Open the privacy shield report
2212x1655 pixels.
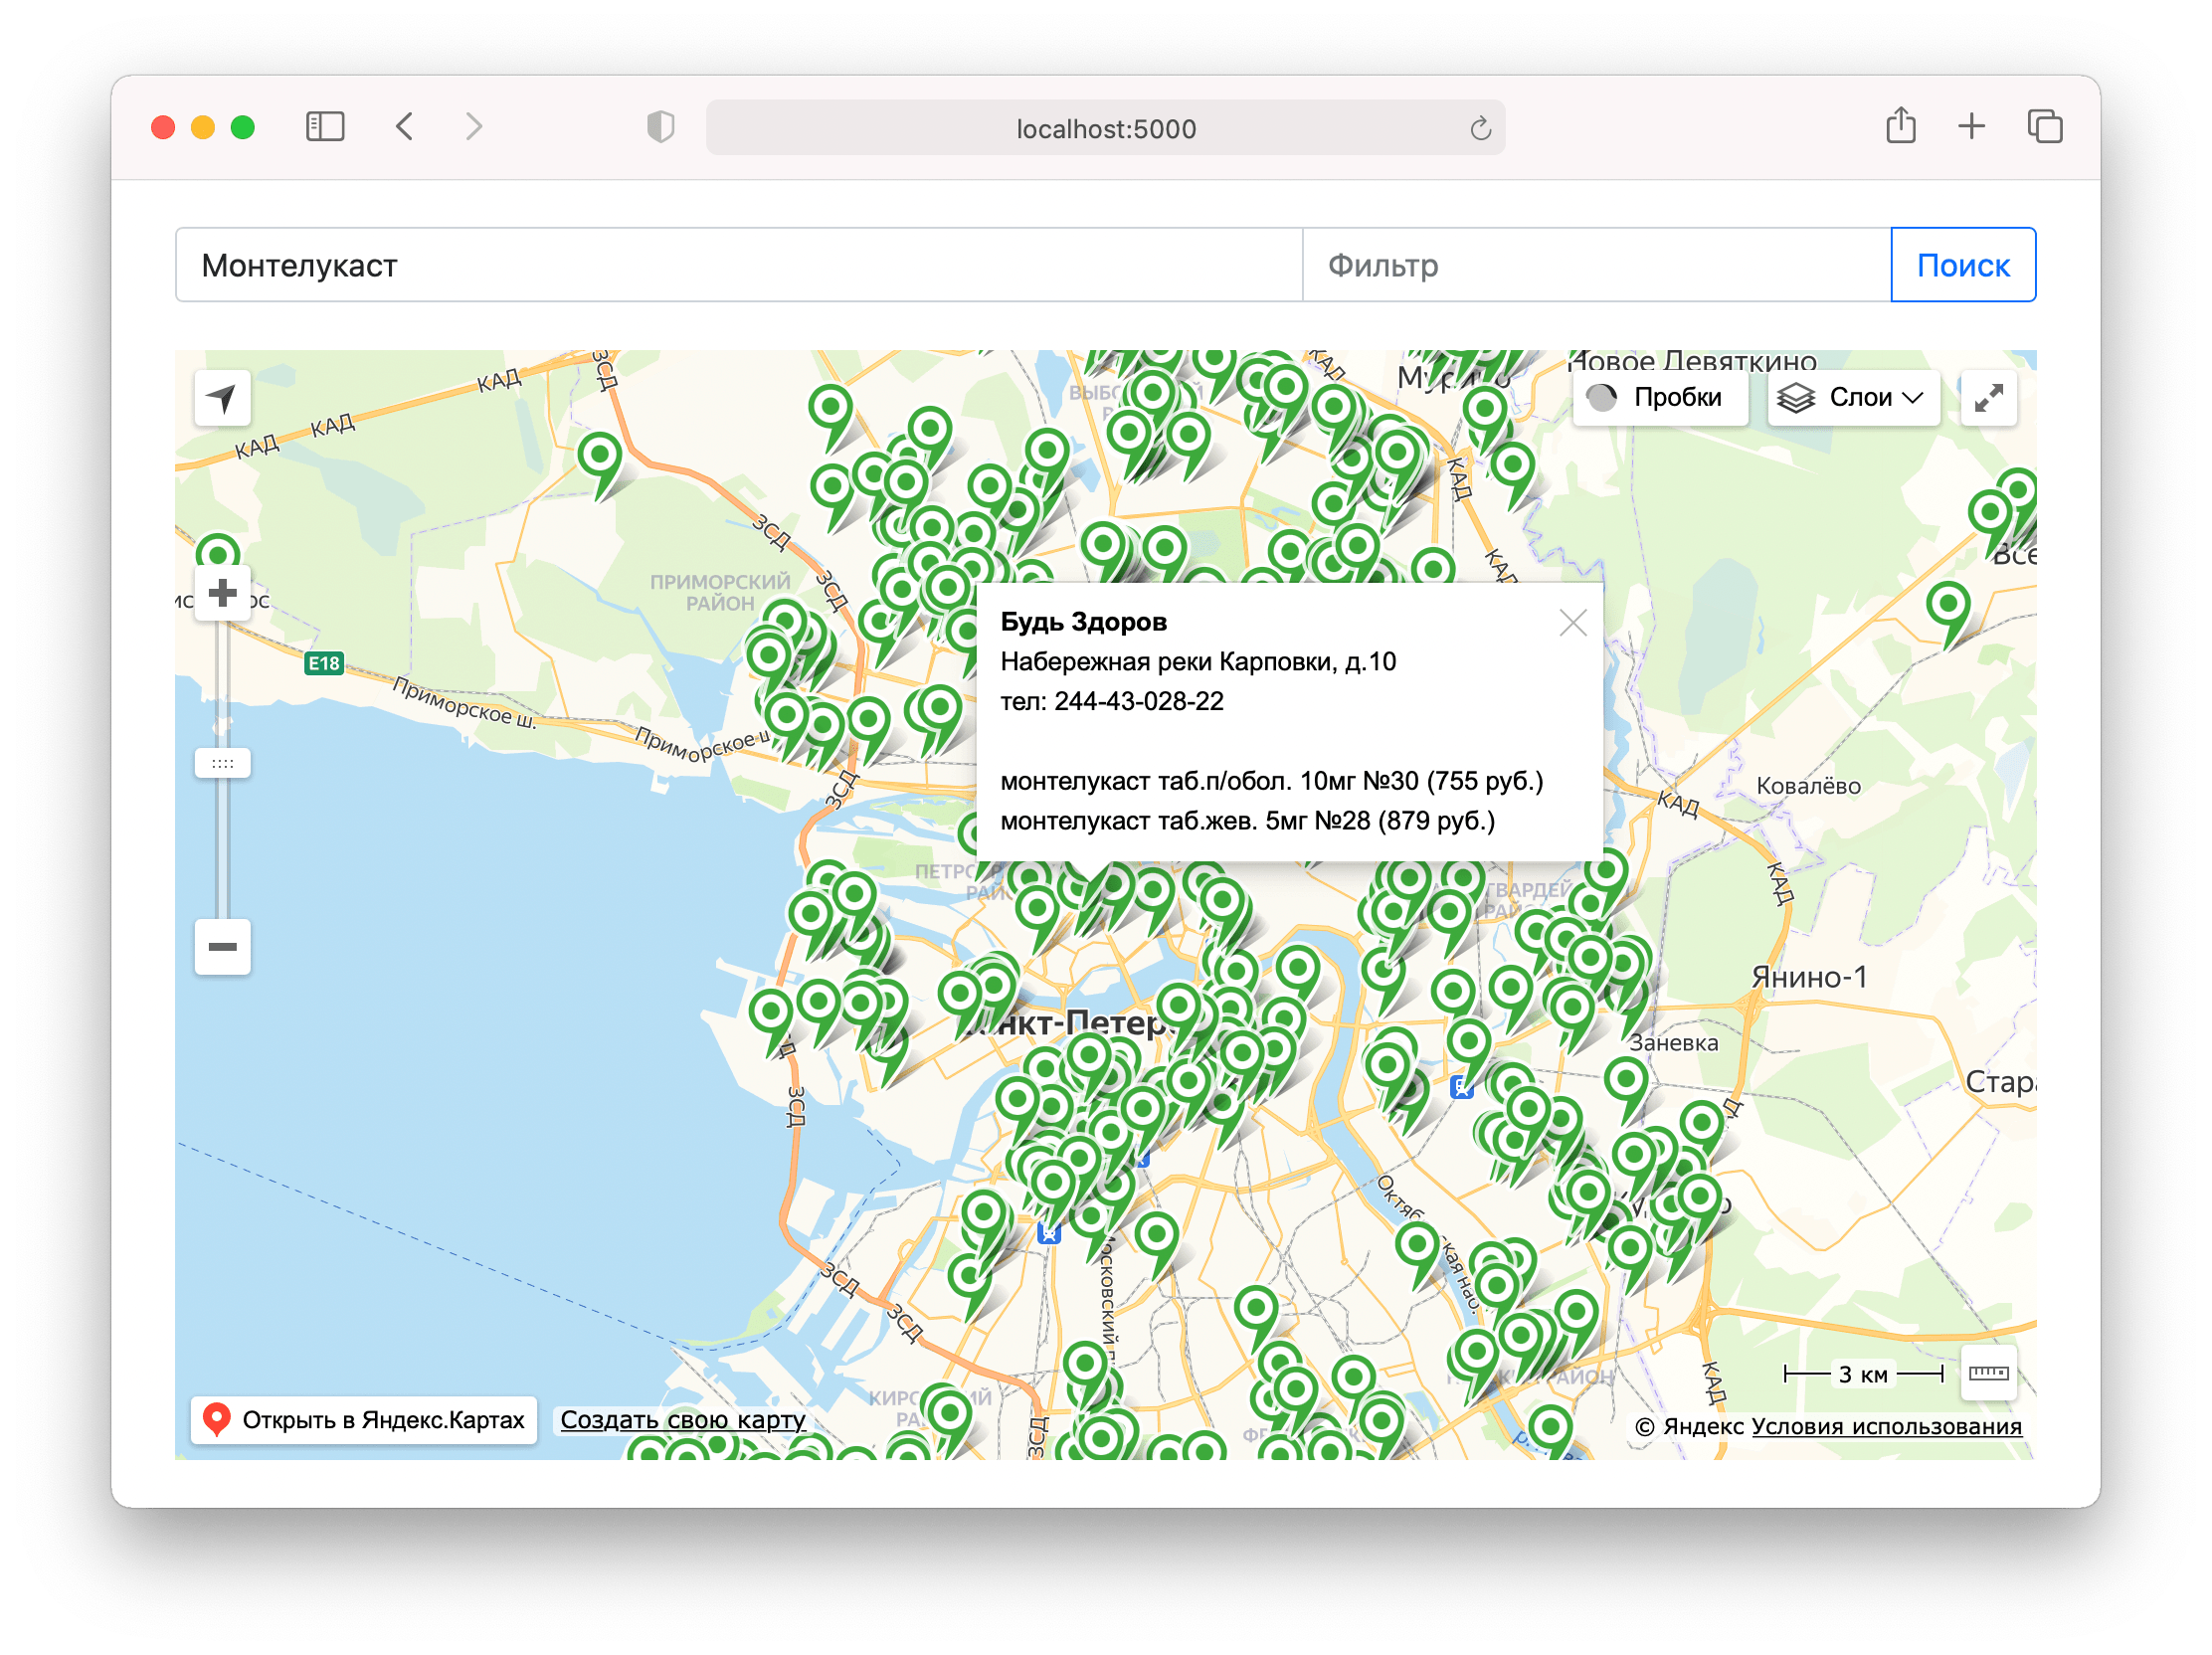click(x=661, y=127)
